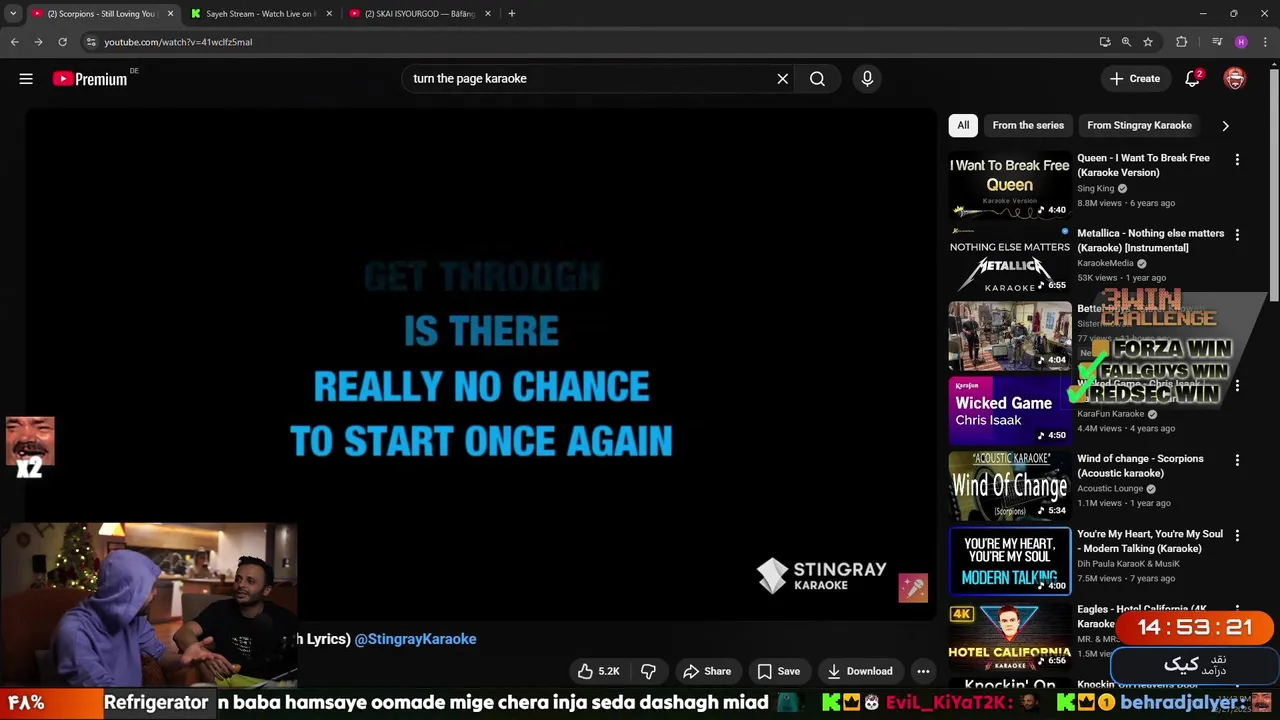Image resolution: width=1280 pixels, height=720 pixels.
Task: Dislike the video
Action: tap(648, 671)
